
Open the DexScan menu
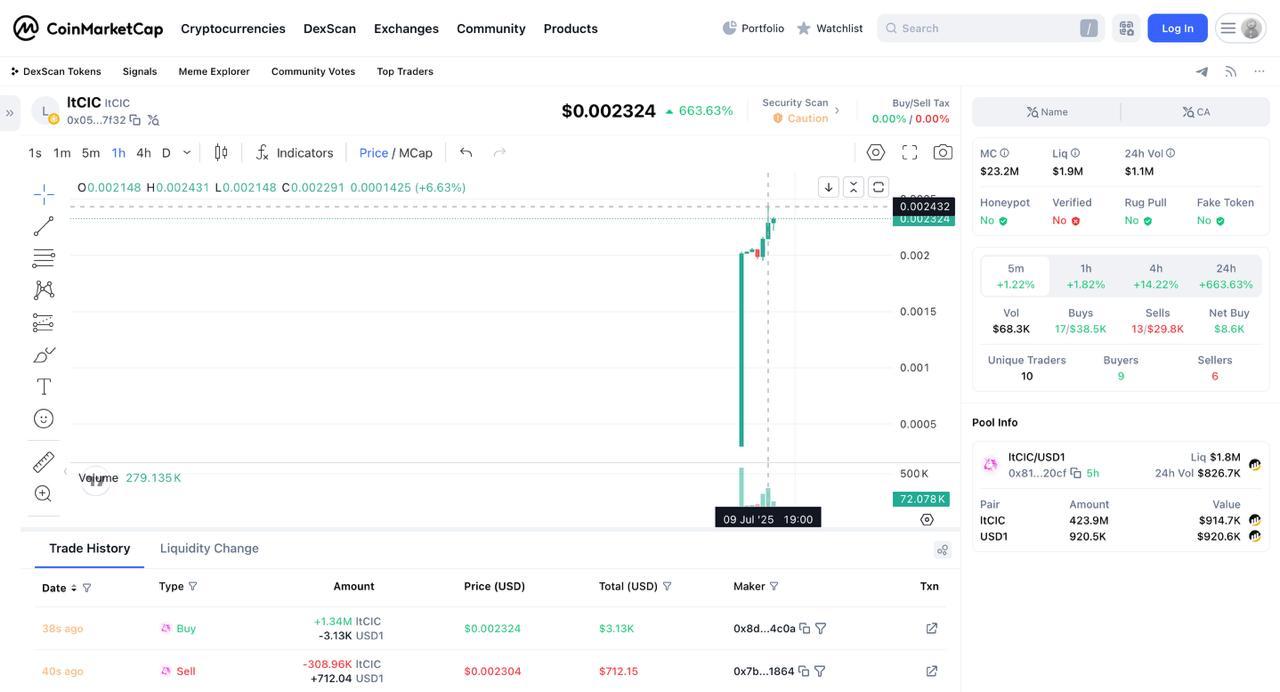coord(330,28)
